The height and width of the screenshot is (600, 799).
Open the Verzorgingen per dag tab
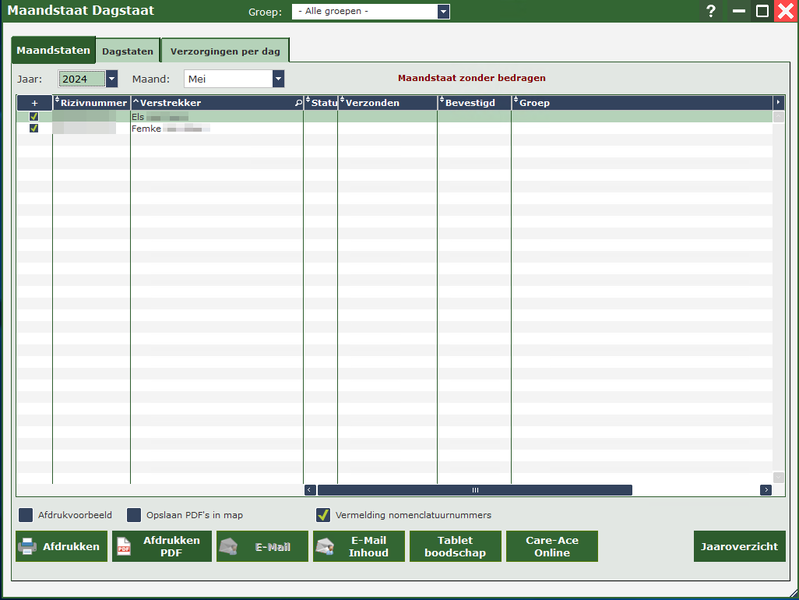point(225,50)
